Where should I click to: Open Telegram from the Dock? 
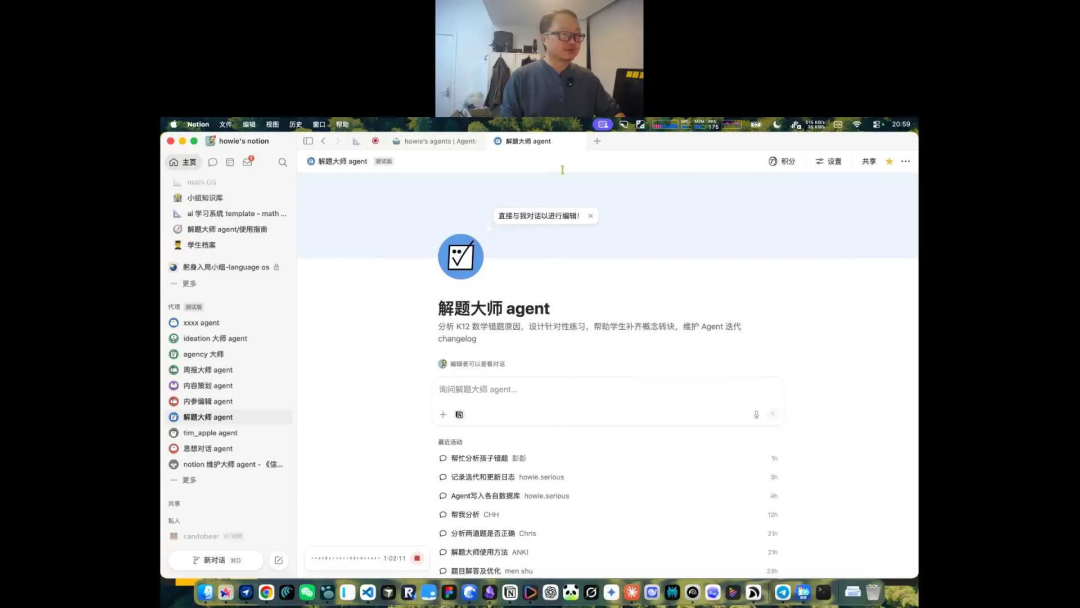[x=783, y=592]
